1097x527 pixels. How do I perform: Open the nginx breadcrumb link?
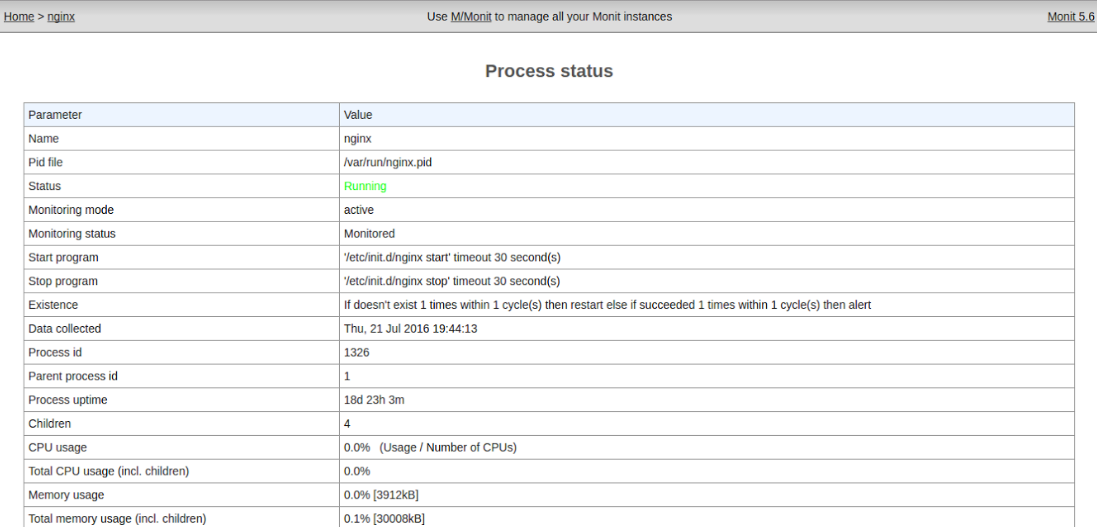[x=61, y=17]
